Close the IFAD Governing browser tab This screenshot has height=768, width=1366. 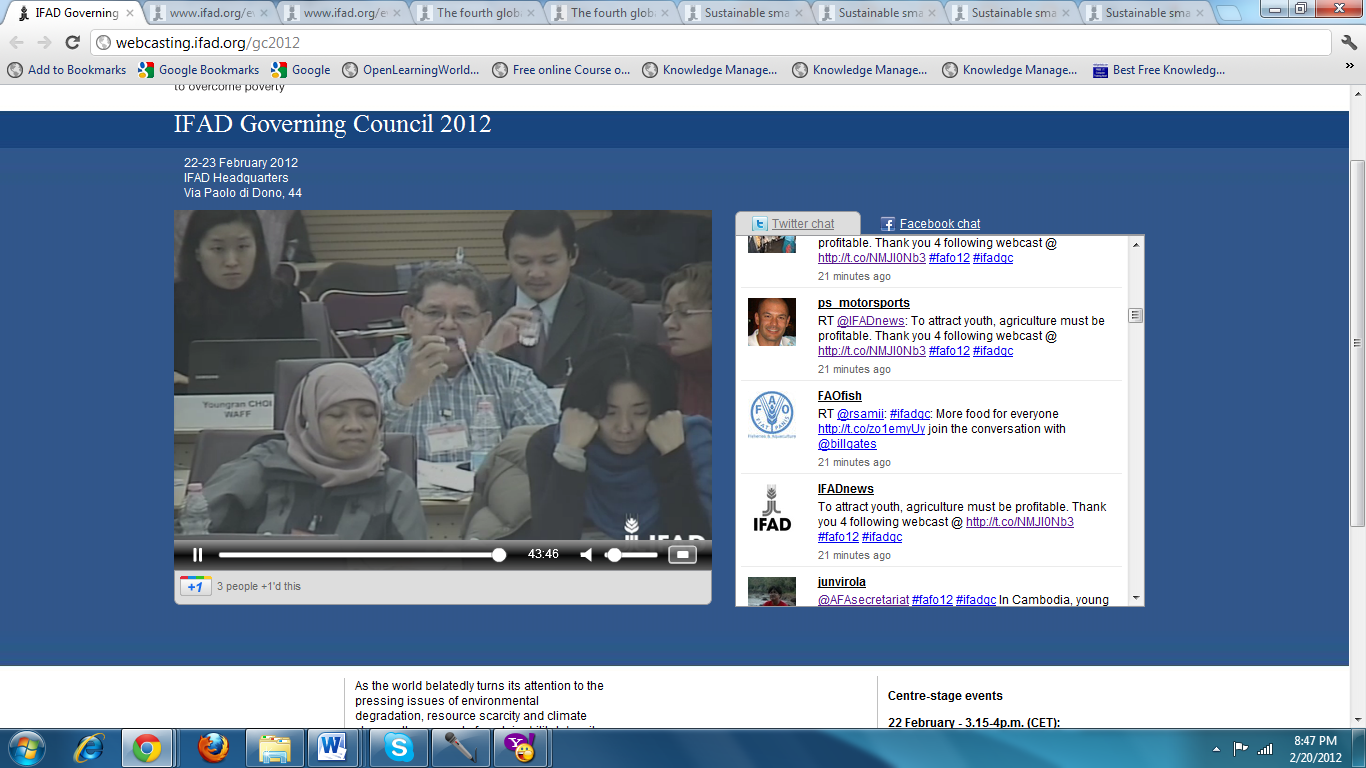tap(130, 14)
